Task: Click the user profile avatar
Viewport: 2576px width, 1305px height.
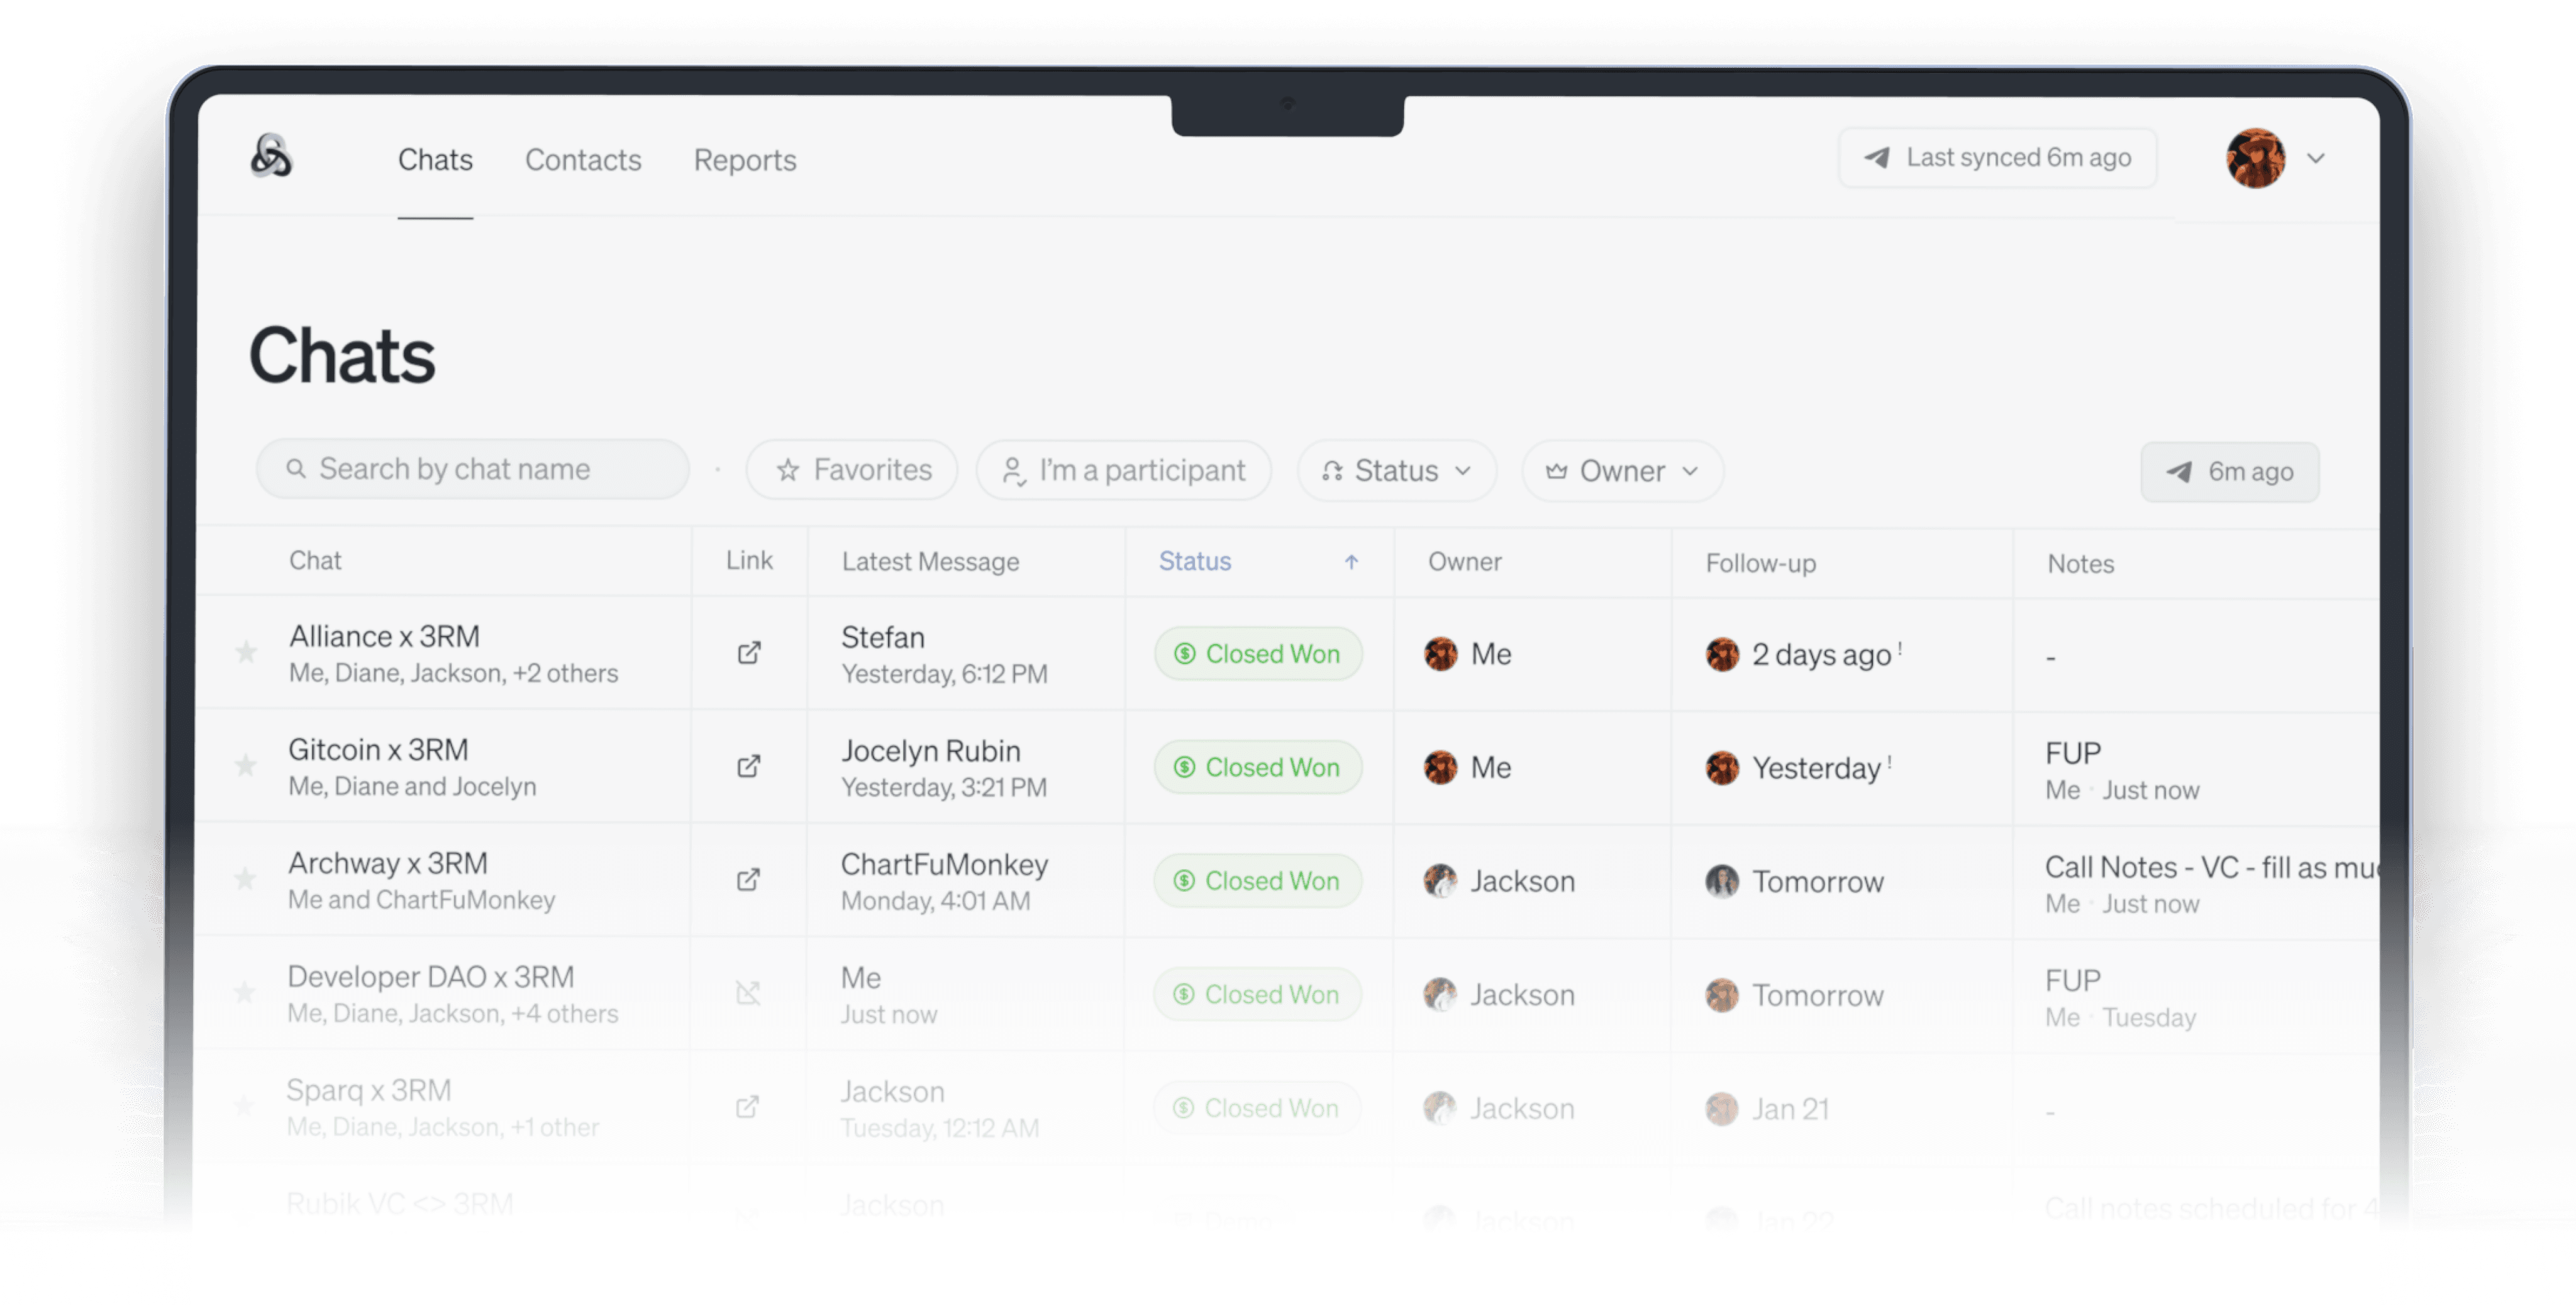Action: tap(2255, 158)
